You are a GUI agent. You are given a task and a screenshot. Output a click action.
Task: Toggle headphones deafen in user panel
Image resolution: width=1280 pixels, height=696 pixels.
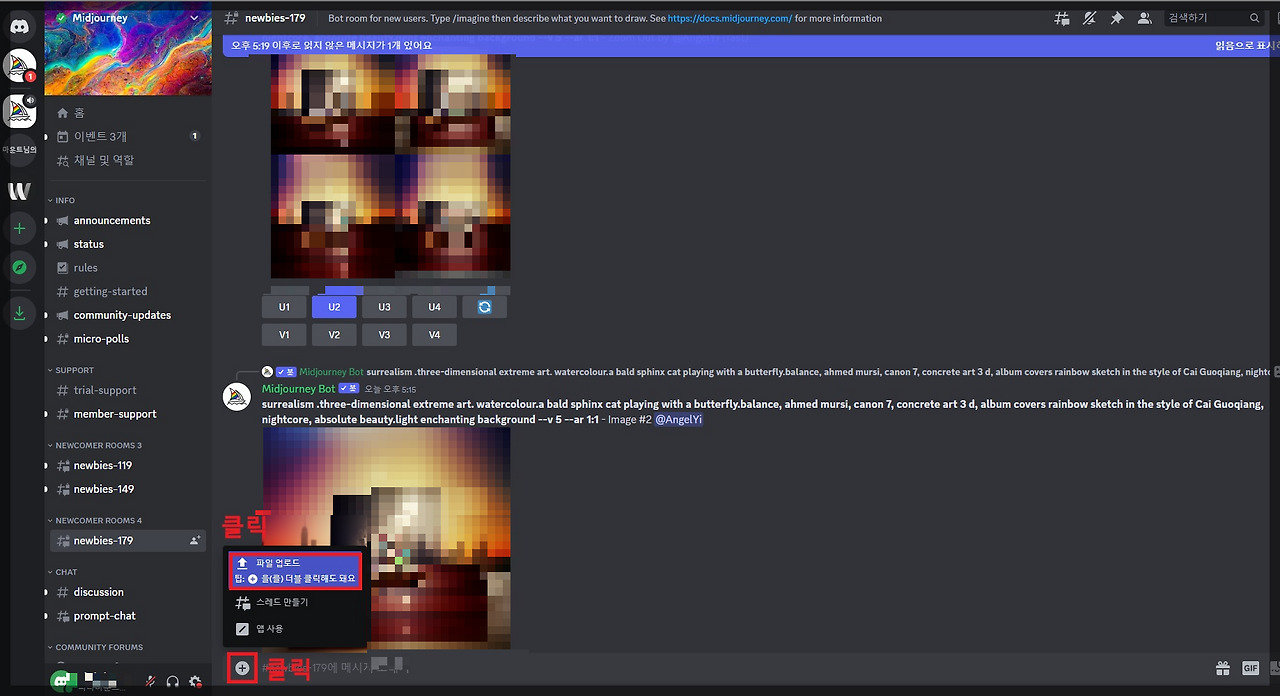pos(172,681)
